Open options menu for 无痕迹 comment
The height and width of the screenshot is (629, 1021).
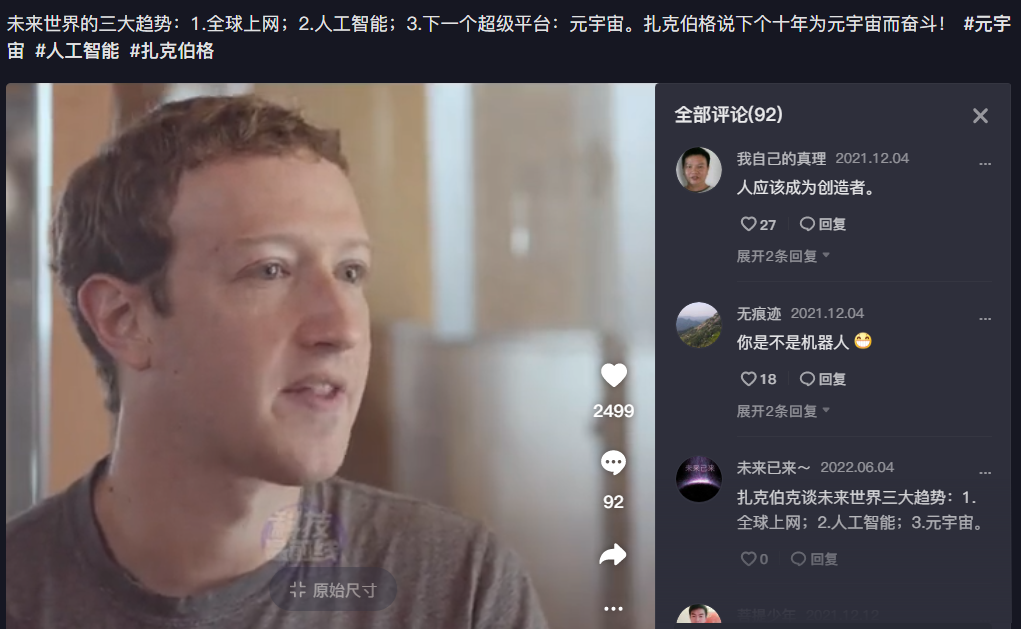click(x=985, y=318)
